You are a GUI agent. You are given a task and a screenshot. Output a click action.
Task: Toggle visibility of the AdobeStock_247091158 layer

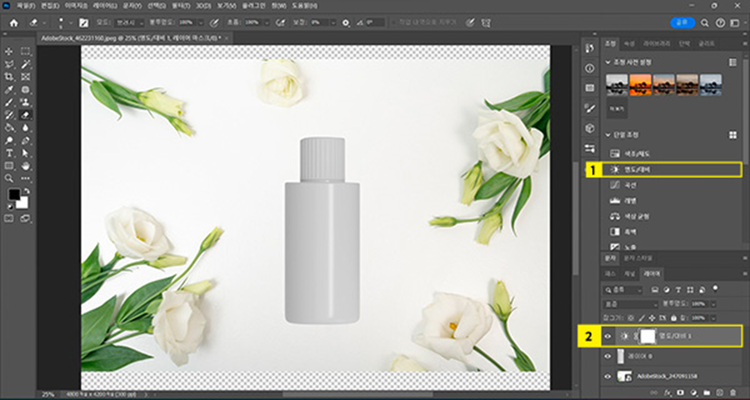pyautogui.click(x=608, y=376)
